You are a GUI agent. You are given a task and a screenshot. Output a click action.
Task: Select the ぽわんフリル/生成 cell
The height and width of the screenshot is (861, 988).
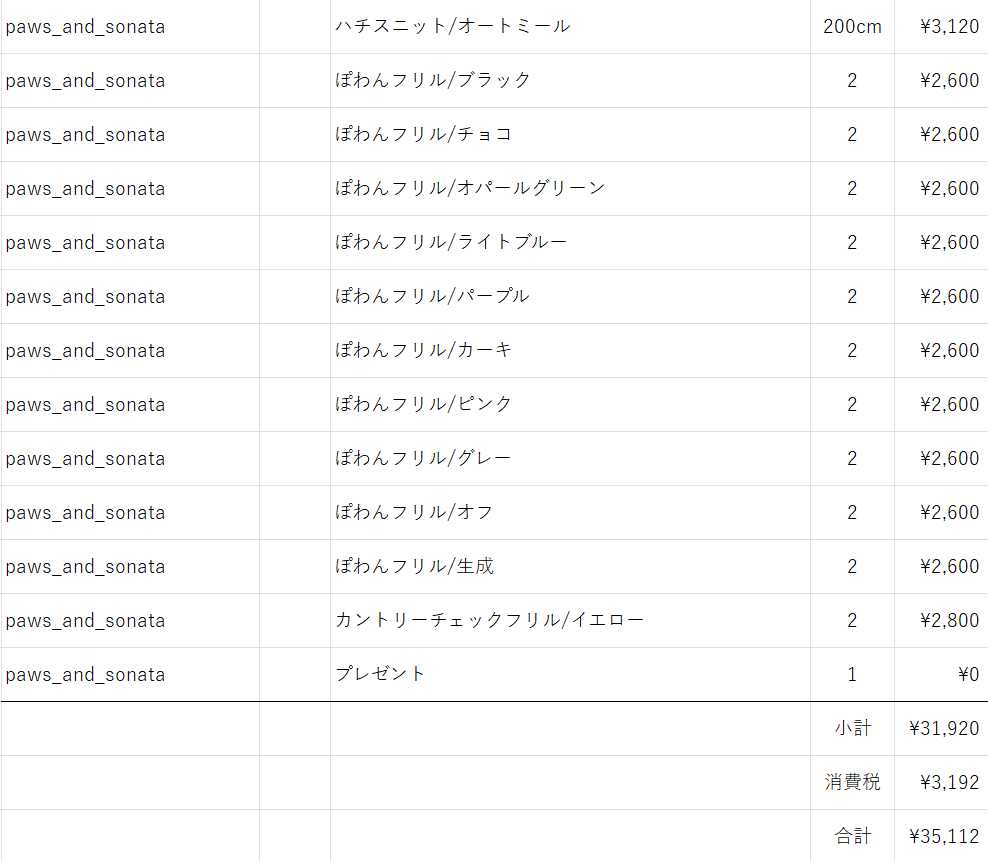[x=570, y=567]
